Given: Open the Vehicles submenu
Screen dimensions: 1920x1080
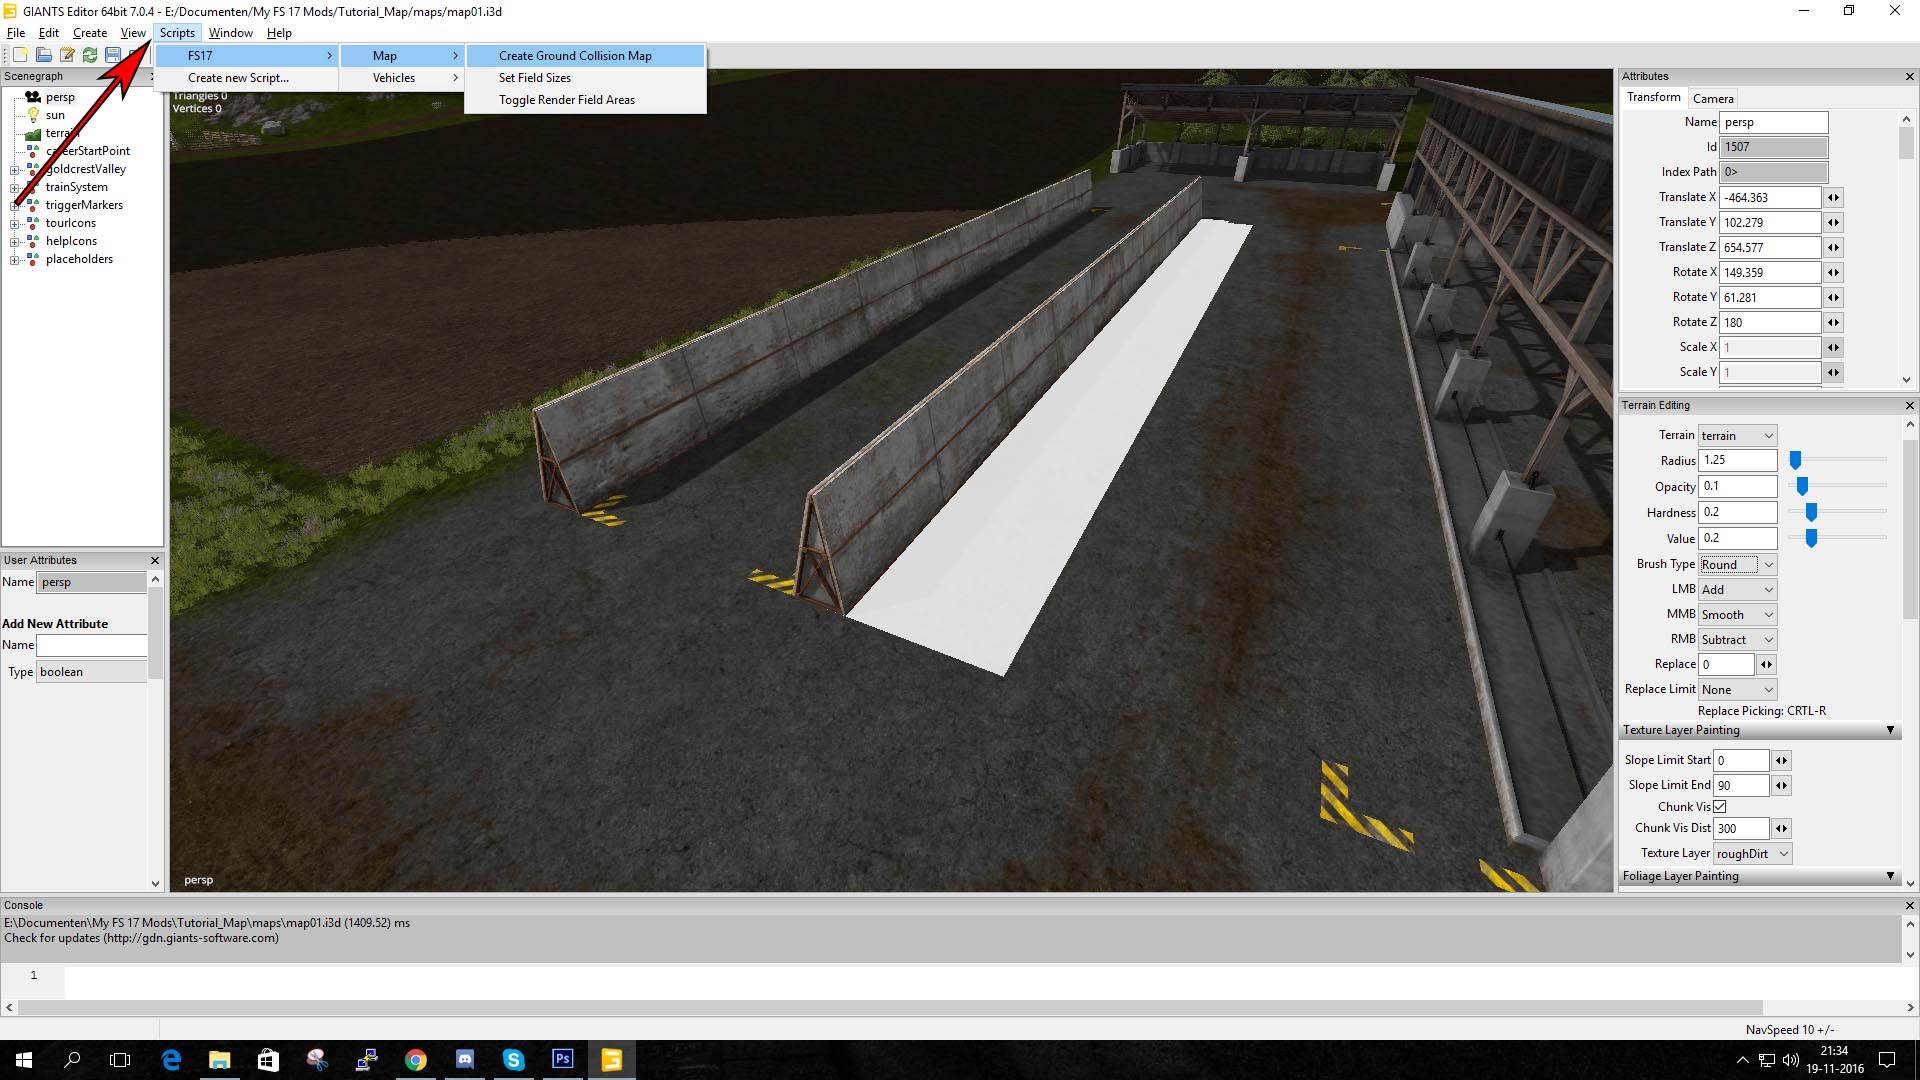Looking at the screenshot, I should pos(402,78).
